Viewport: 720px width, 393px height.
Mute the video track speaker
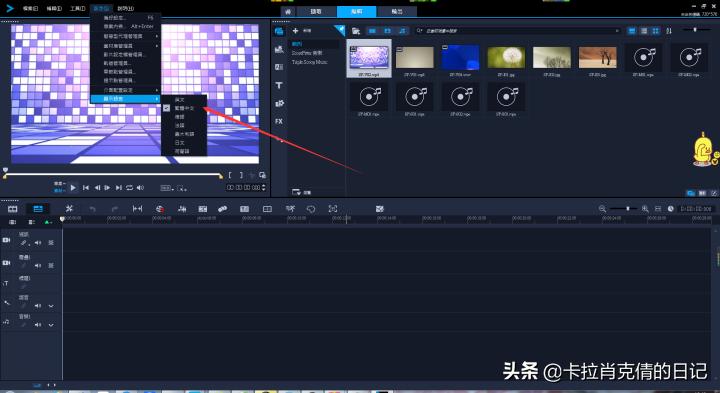[x=38, y=243]
